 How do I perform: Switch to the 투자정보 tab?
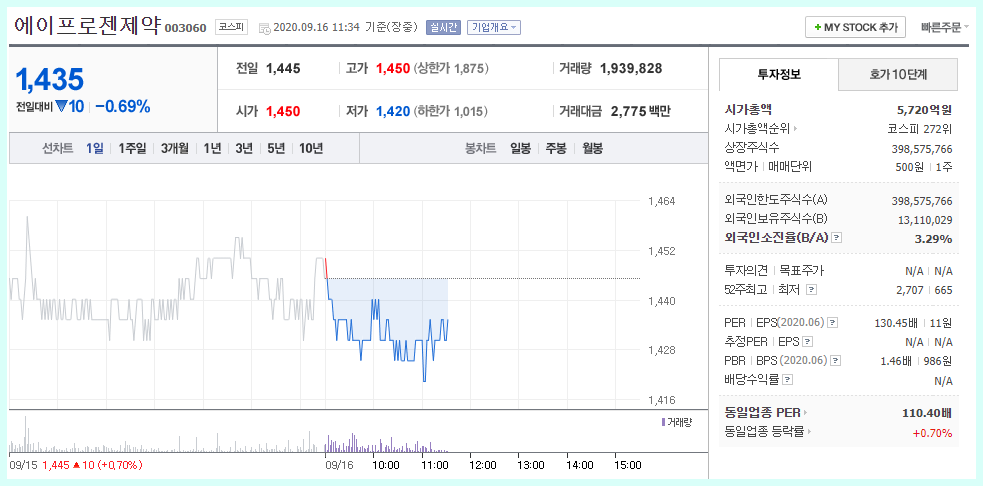[x=779, y=75]
